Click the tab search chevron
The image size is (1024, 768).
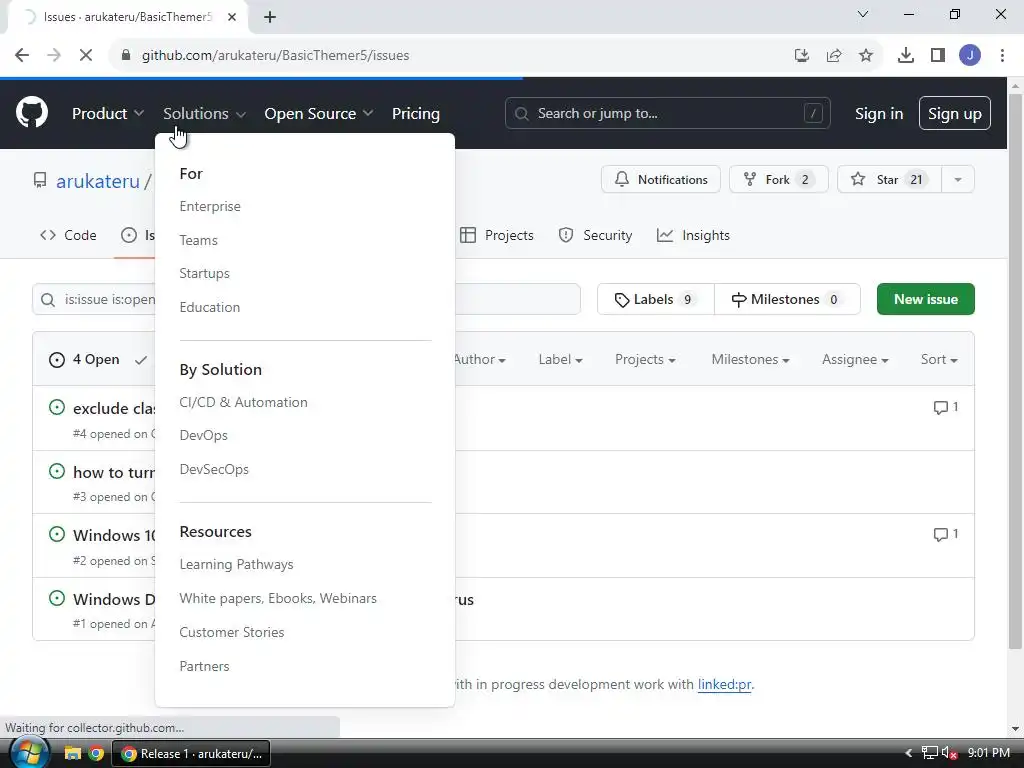pos(863,14)
